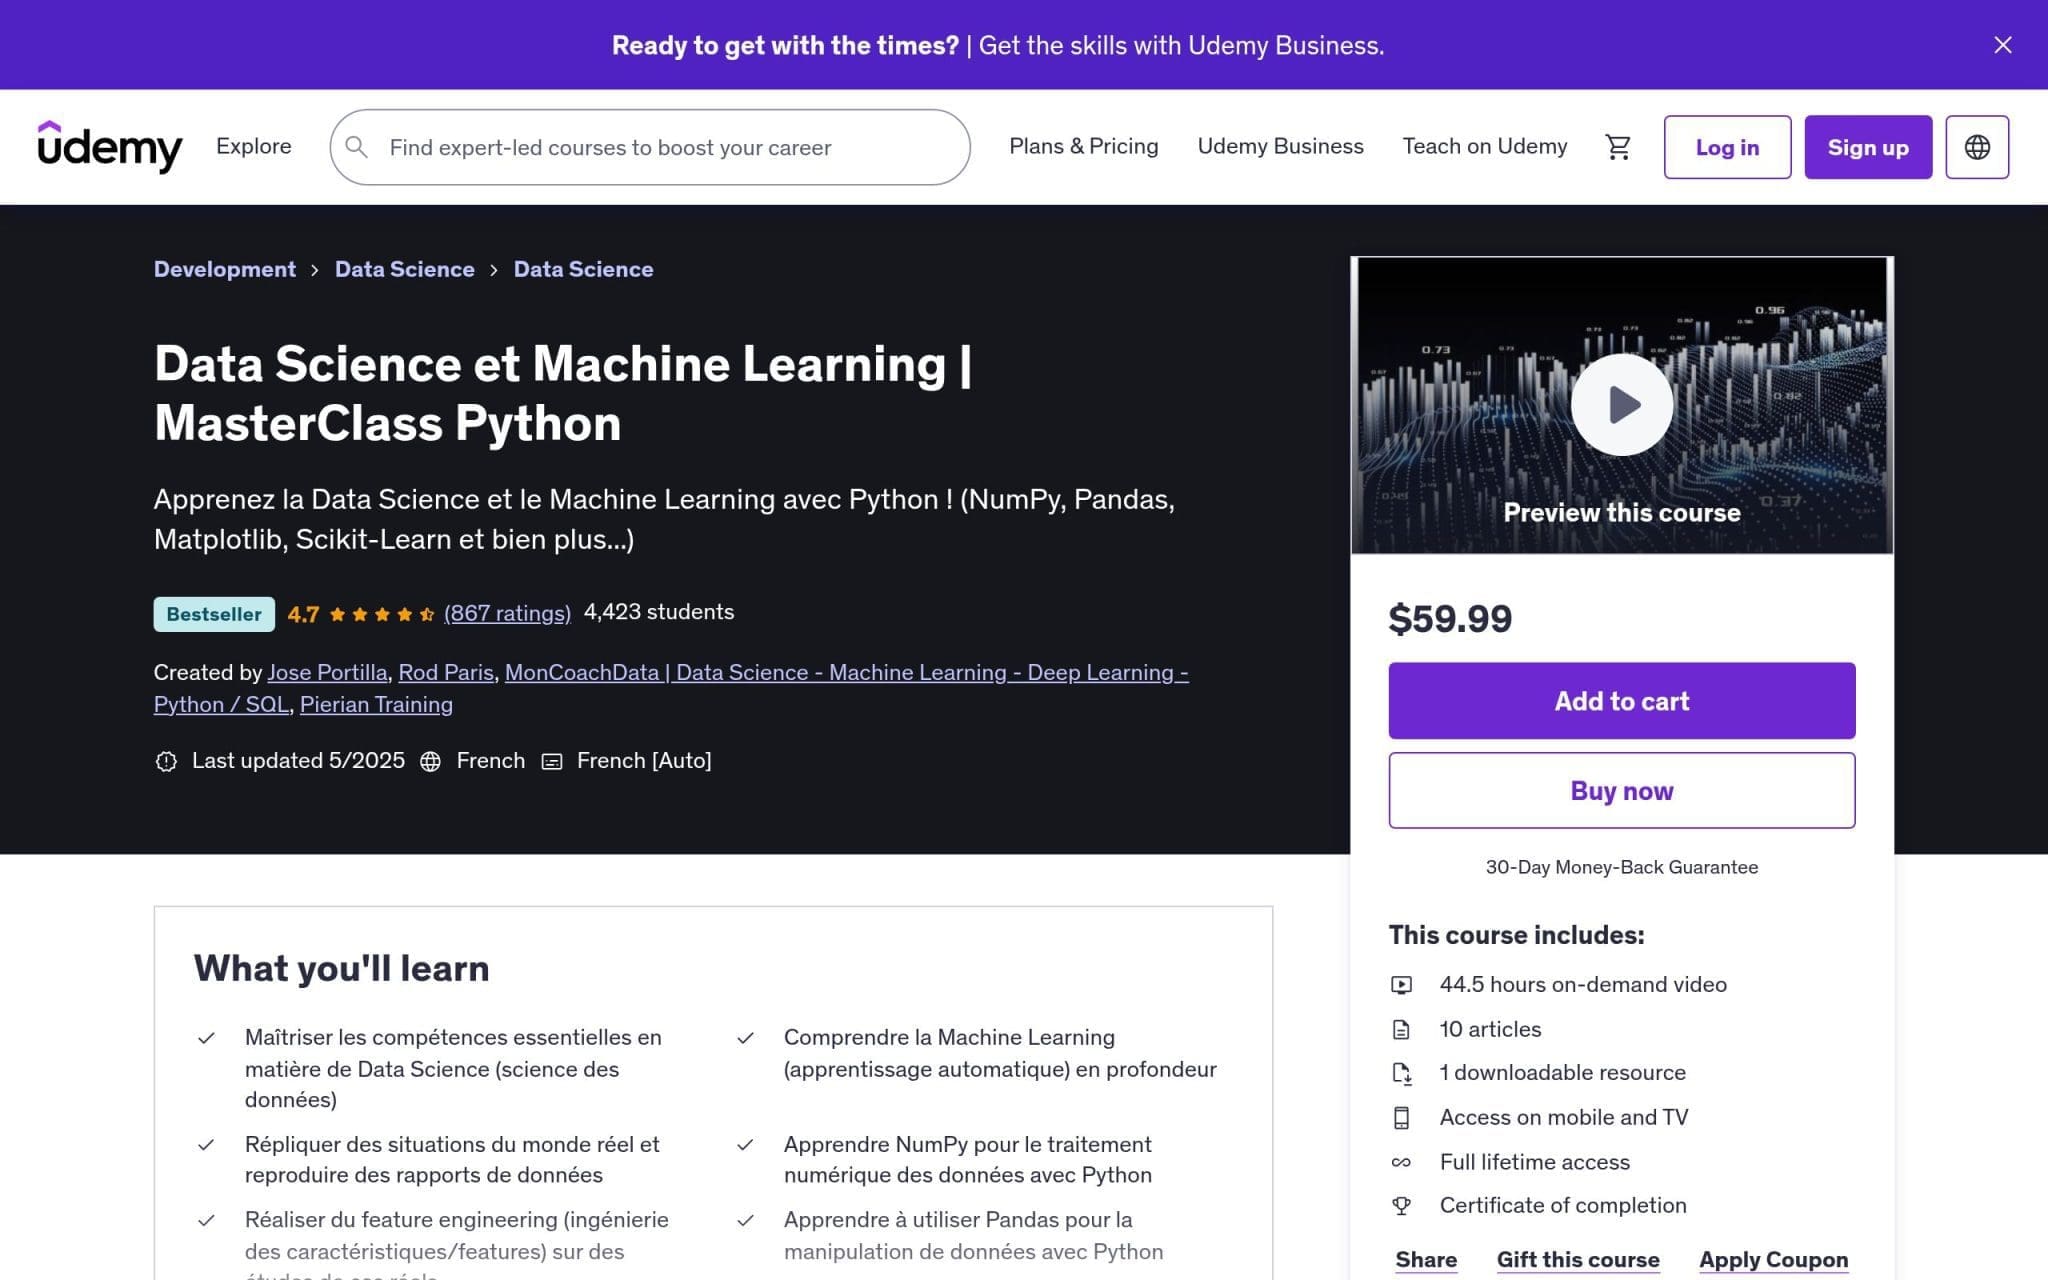Click the Bestseller badge
This screenshot has width=2048, height=1280.
pos(214,614)
